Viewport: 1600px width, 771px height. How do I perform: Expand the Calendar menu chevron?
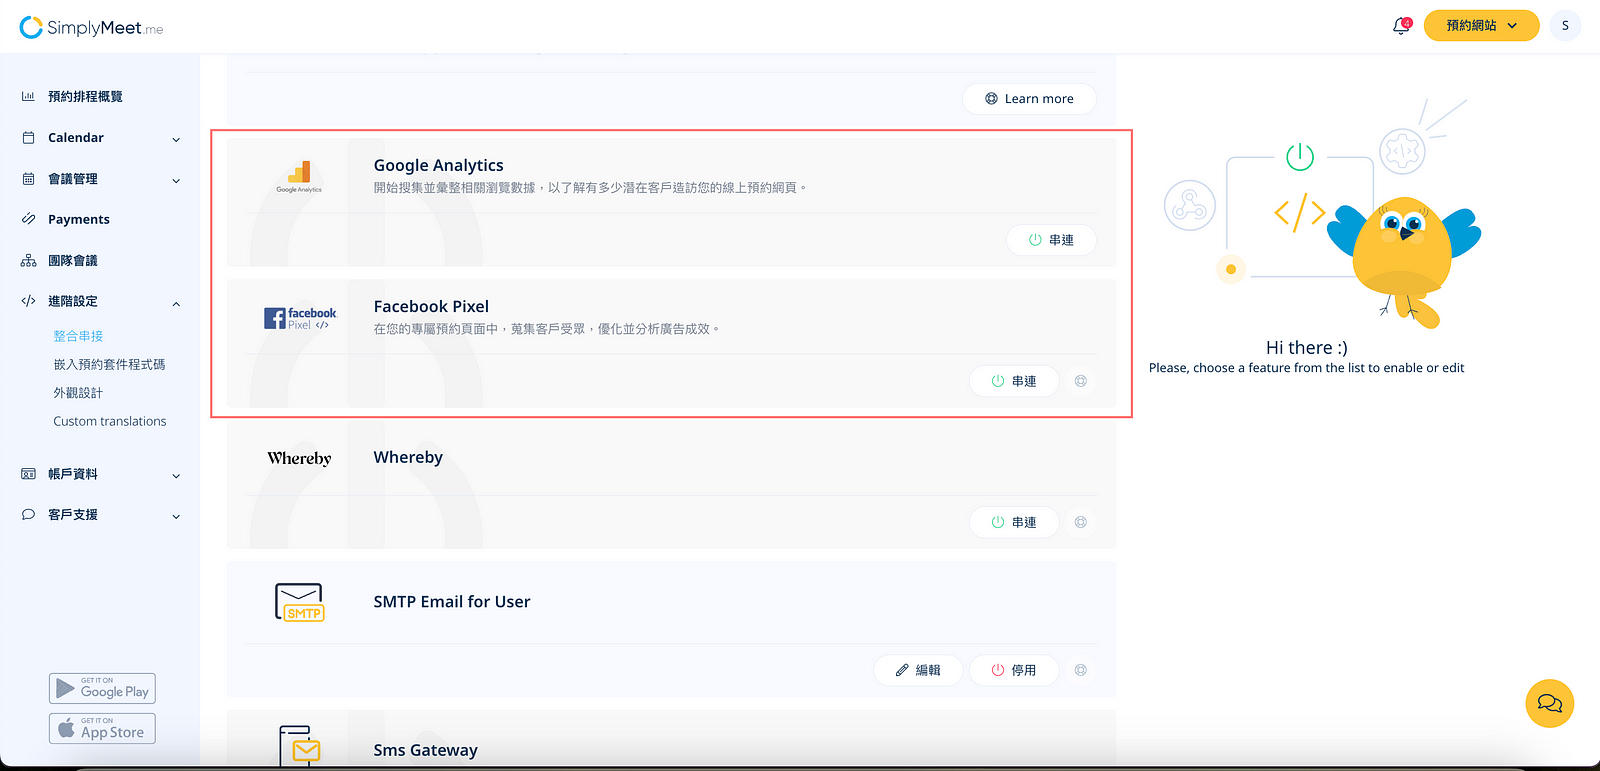pyautogui.click(x=176, y=139)
